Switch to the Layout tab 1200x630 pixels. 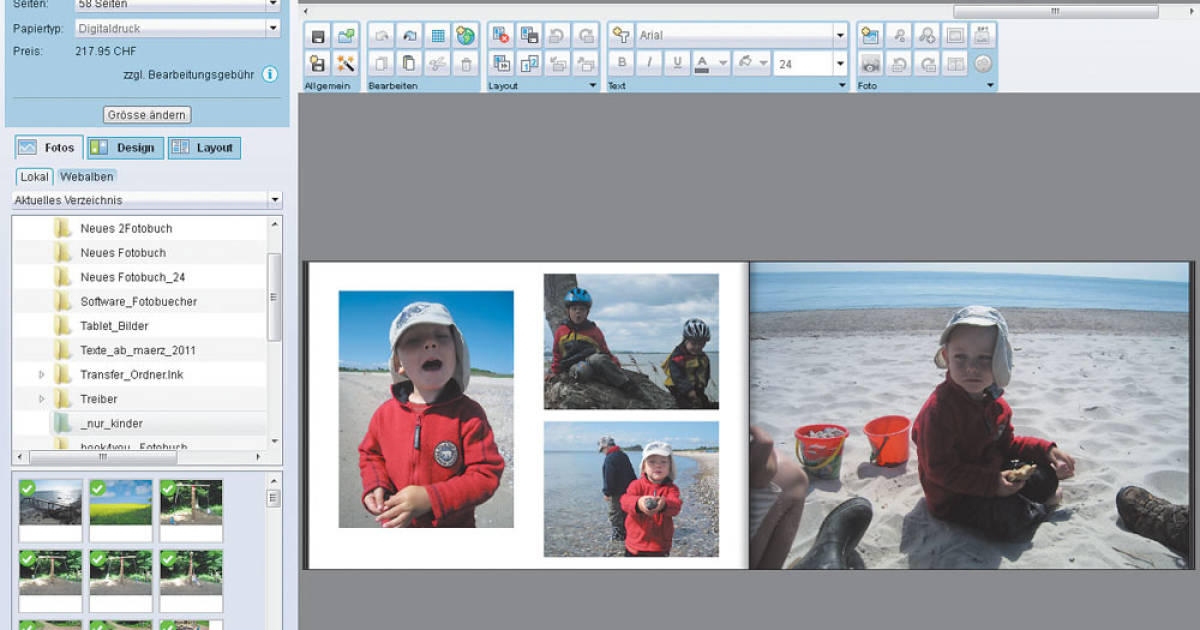pos(205,148)
